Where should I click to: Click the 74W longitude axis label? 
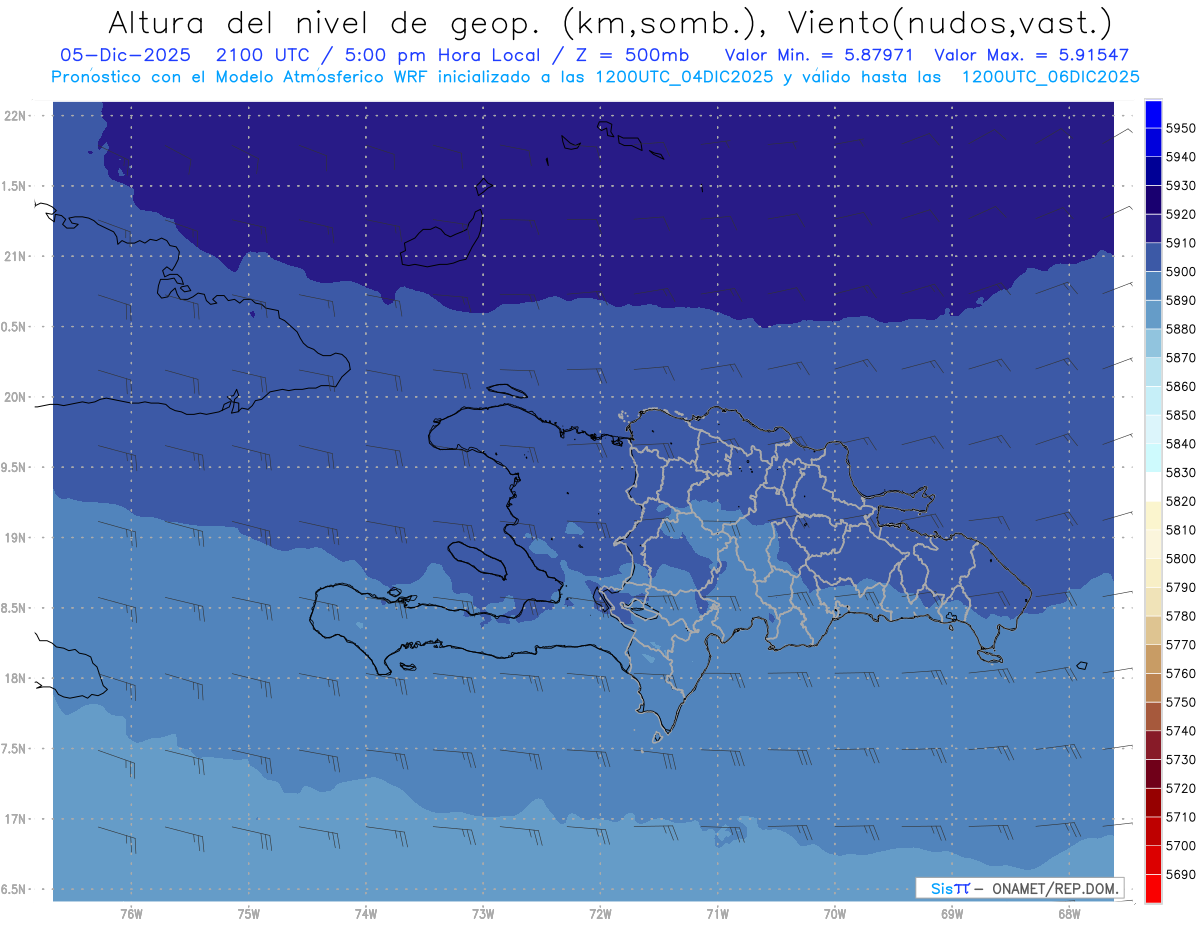click(365, 913)
